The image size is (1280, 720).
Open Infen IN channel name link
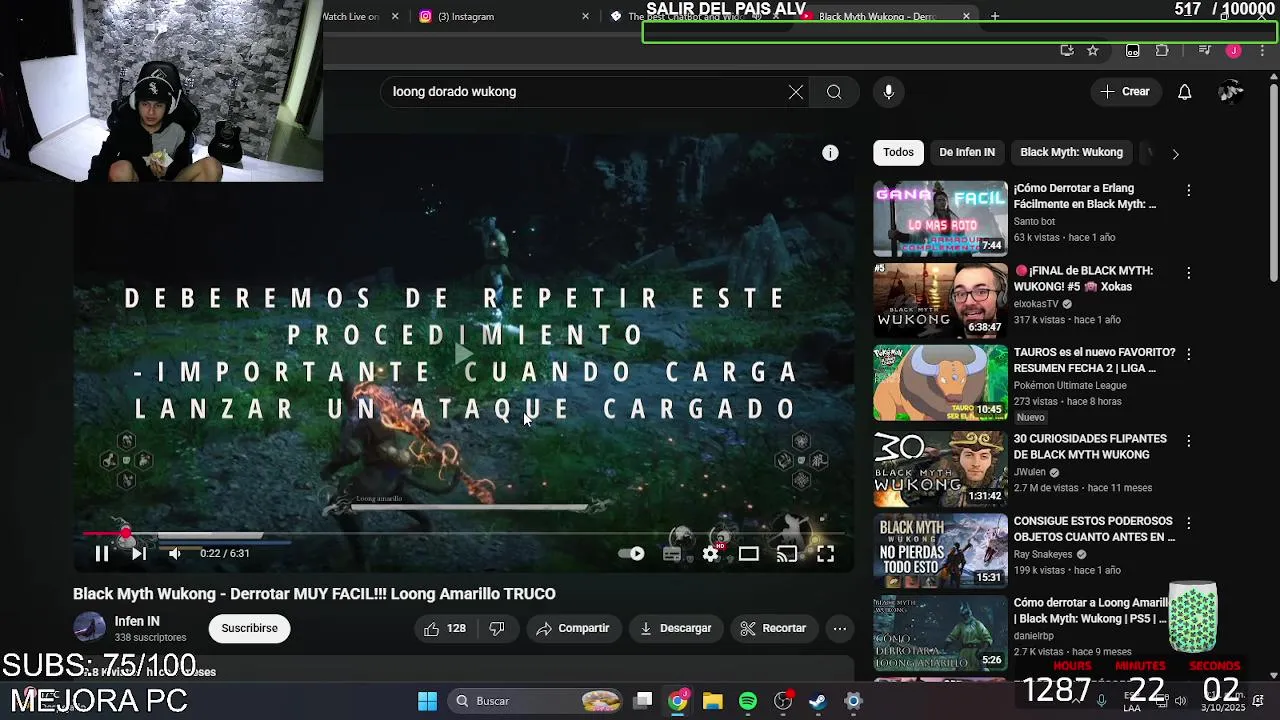point(137,621)
